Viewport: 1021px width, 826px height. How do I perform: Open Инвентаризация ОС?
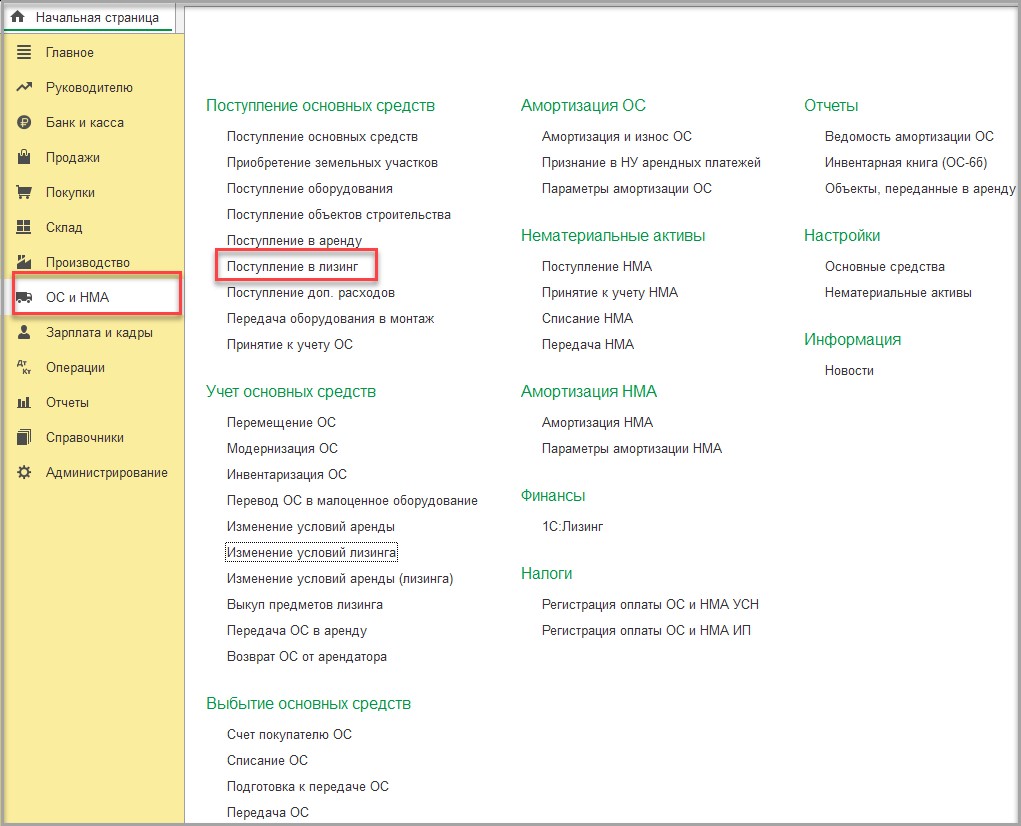tap(287, 475)
